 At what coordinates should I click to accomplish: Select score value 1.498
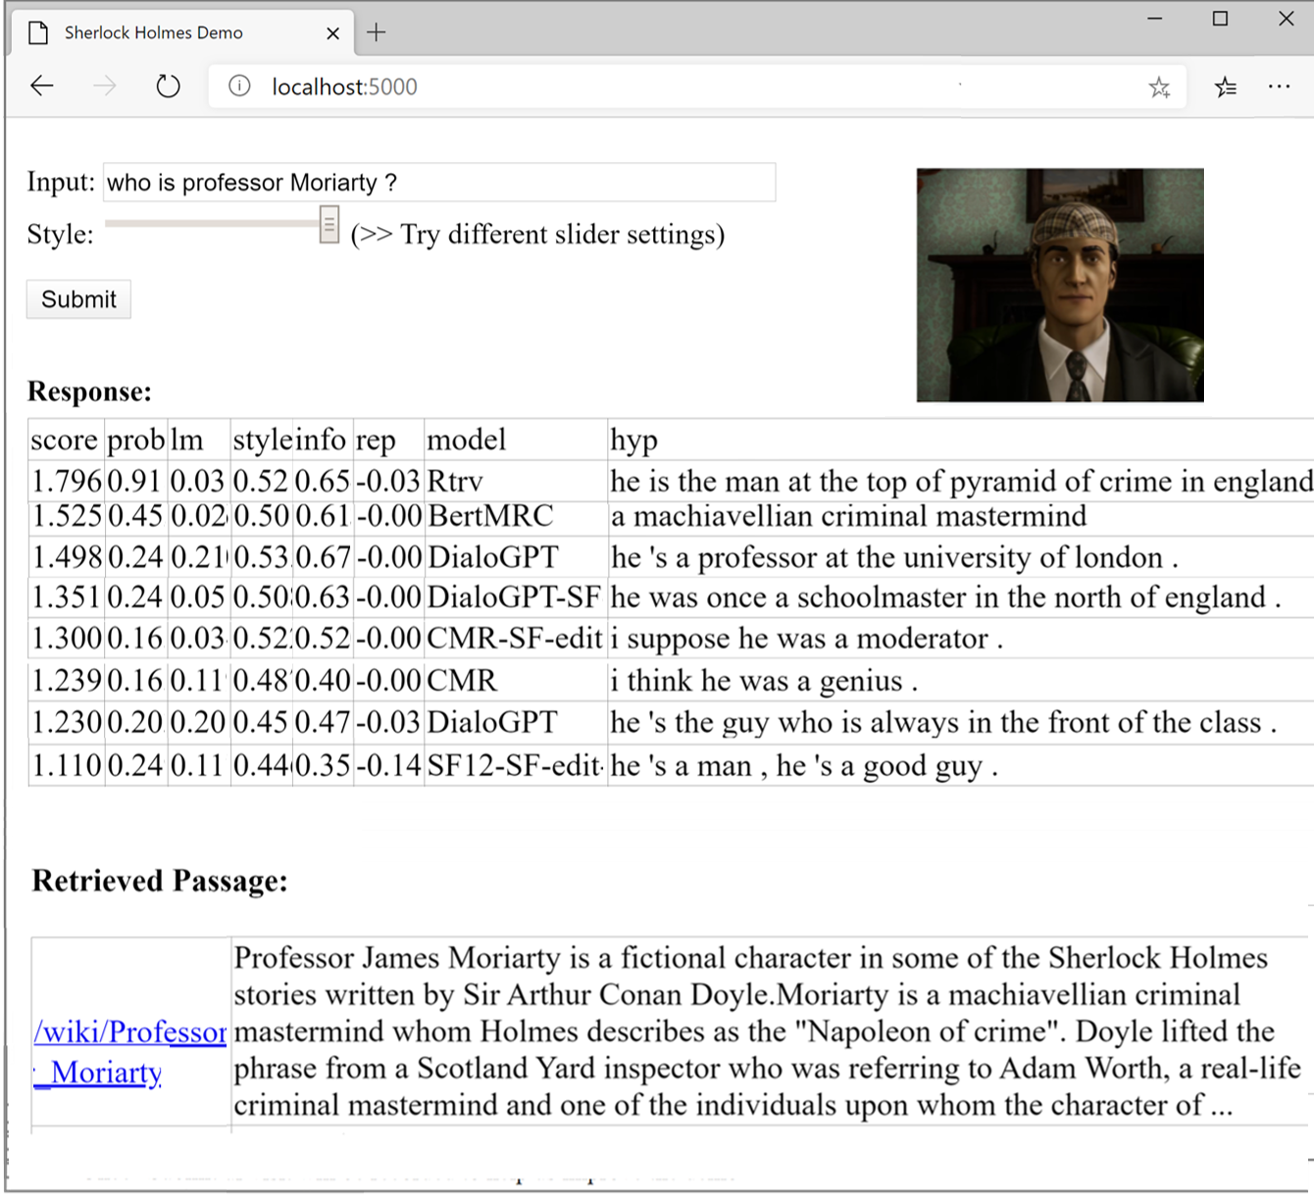[x=66, y=557]
